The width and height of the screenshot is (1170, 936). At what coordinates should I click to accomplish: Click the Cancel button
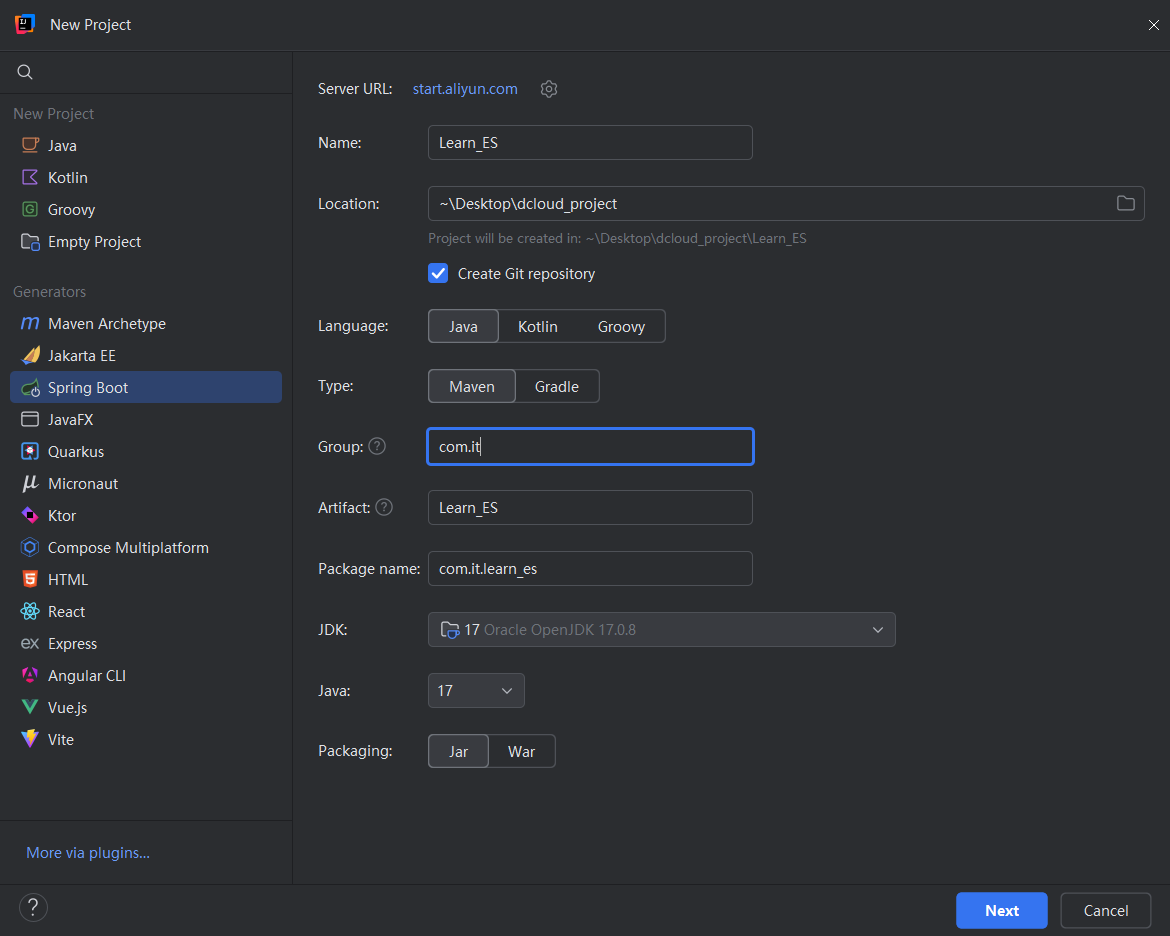click(x=1105, y=910)
